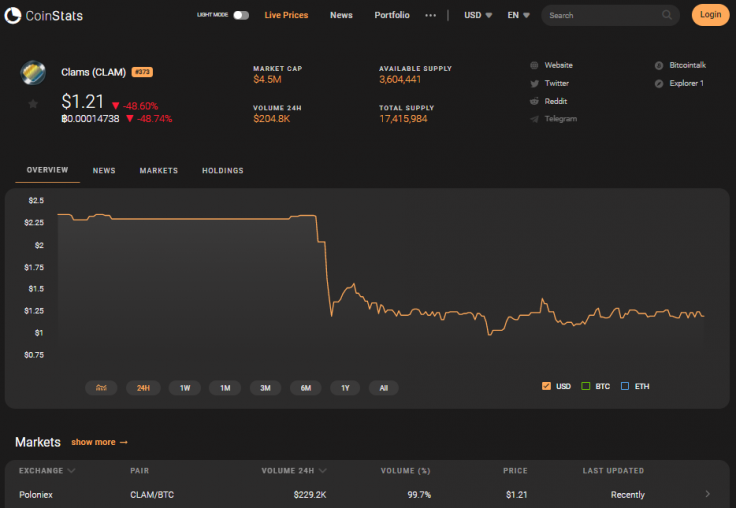The height and width of the screenshot is (508, 736).
Task: Toggle the Light Mode switch
Action: 241,15
